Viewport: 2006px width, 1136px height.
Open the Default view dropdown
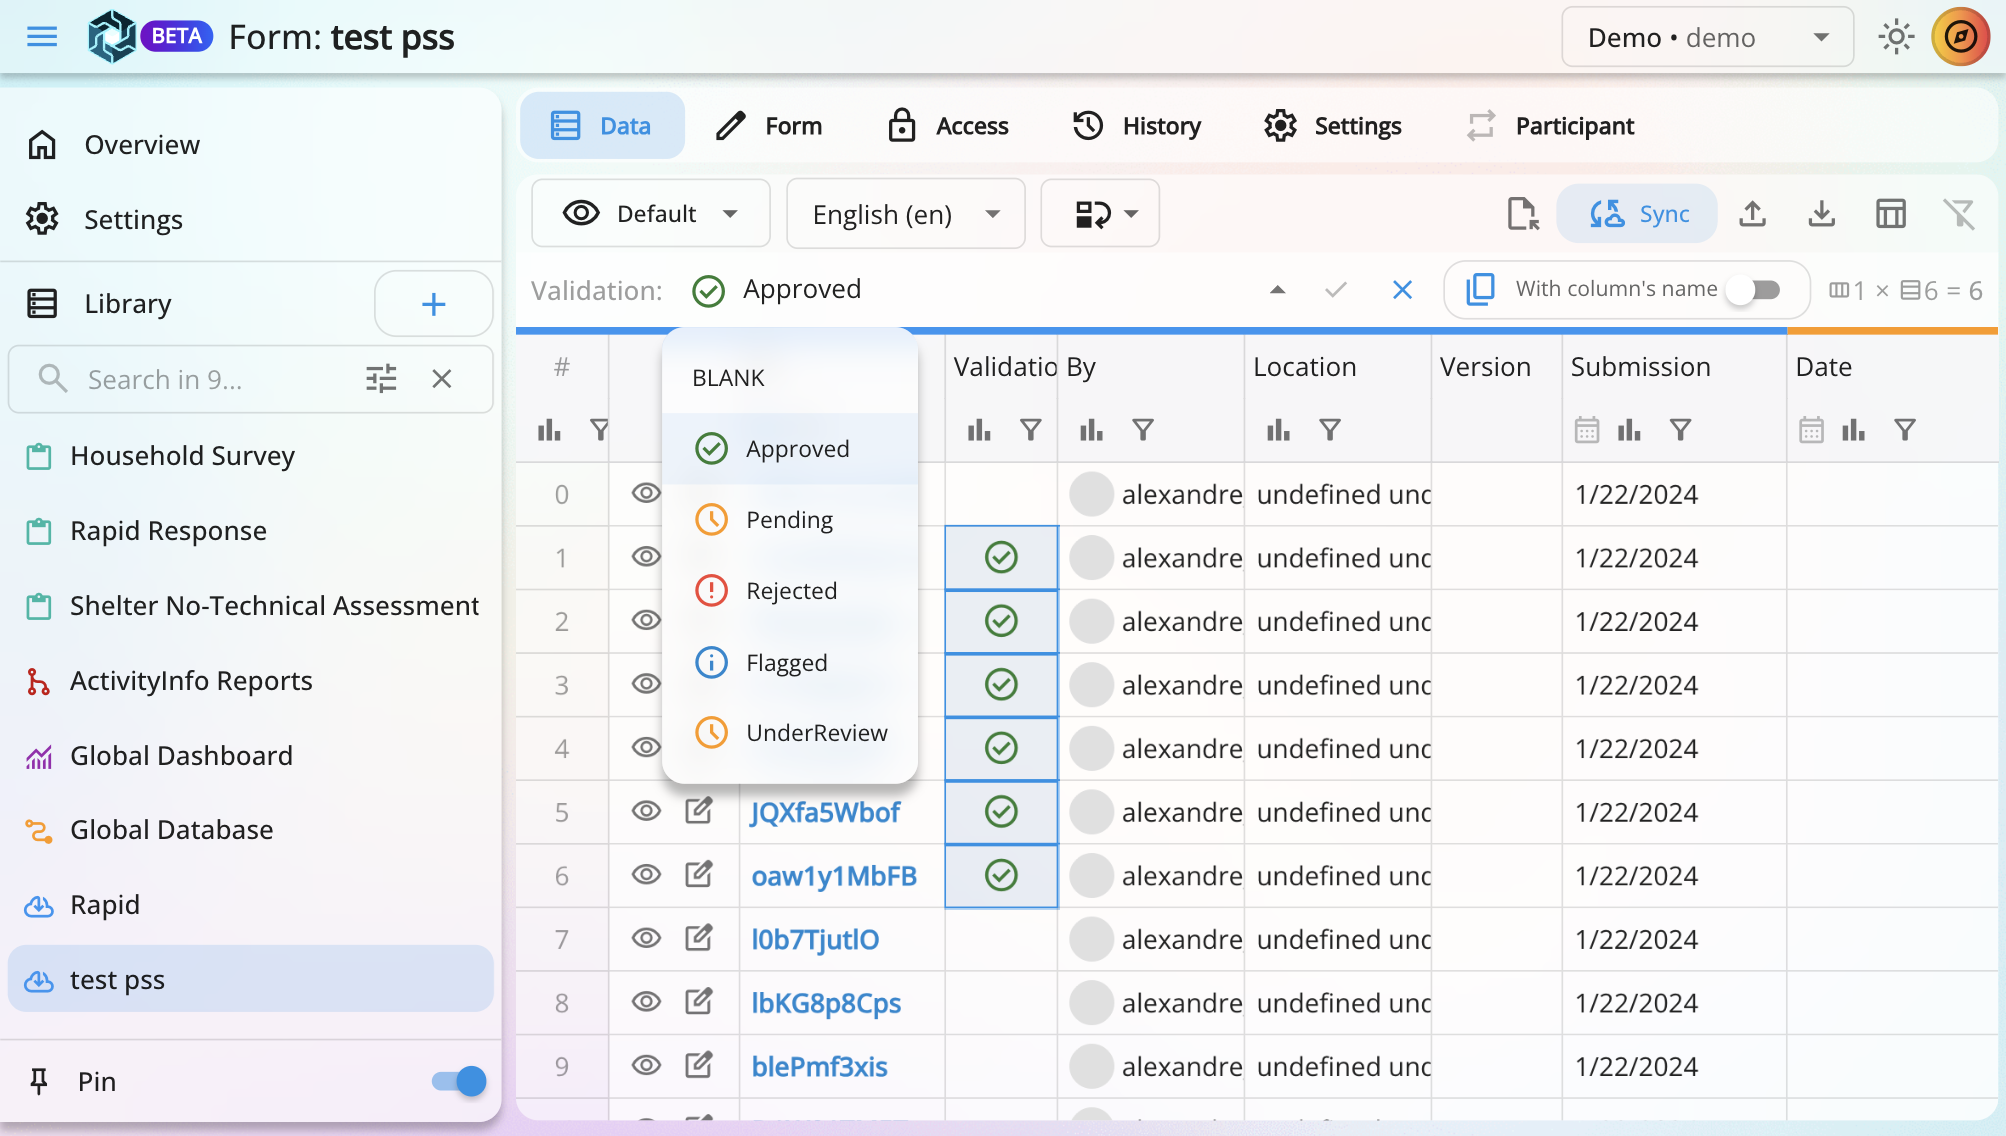pos(651,214)
